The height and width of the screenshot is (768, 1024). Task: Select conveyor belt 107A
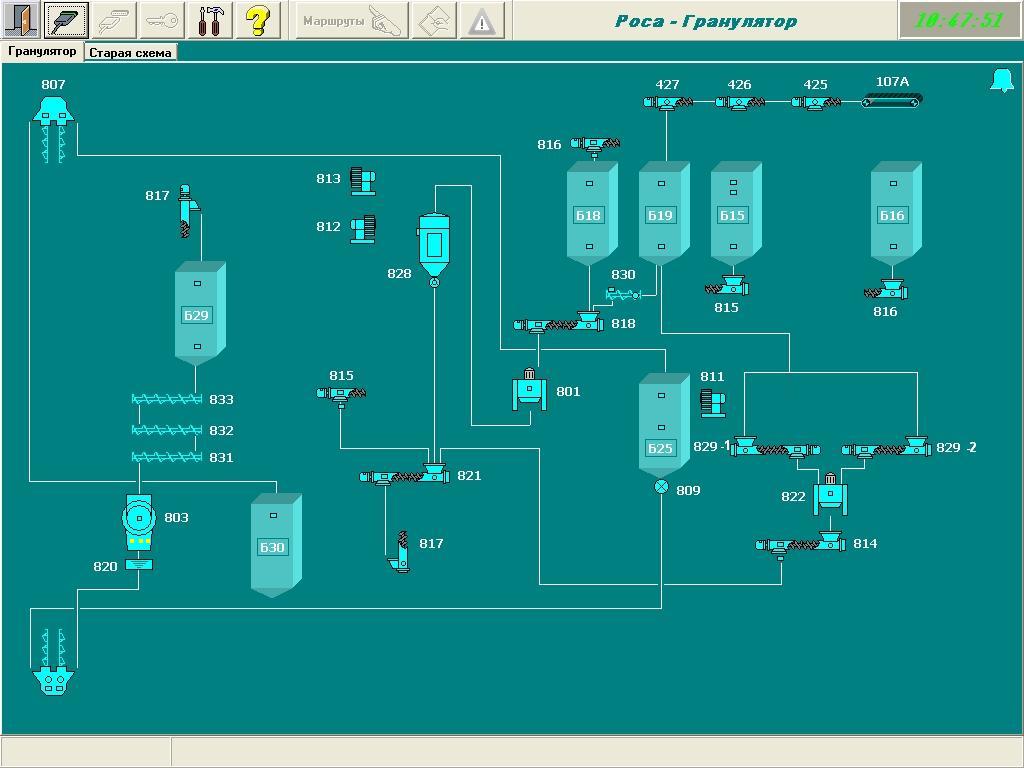tap(892, 100)
